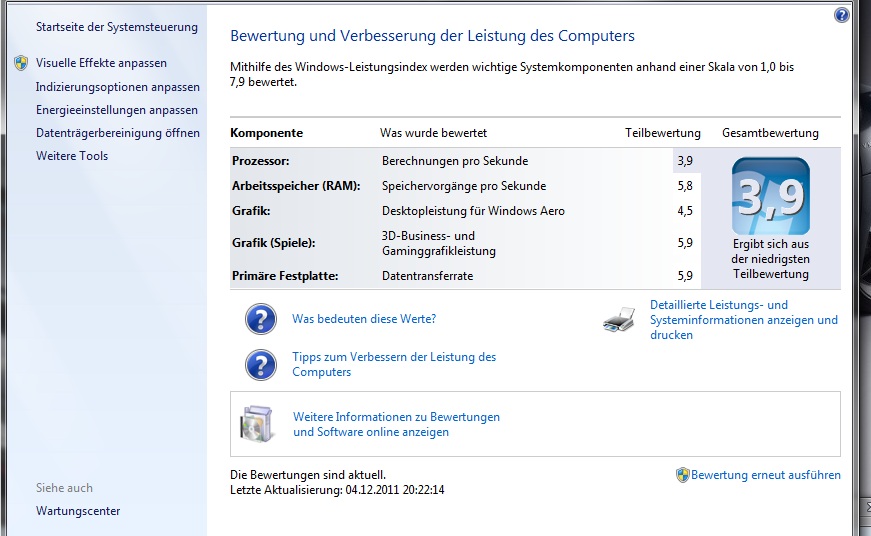Click the Komponente column header
The width and height of the screenshot is (871, 536).
(267, 133)
